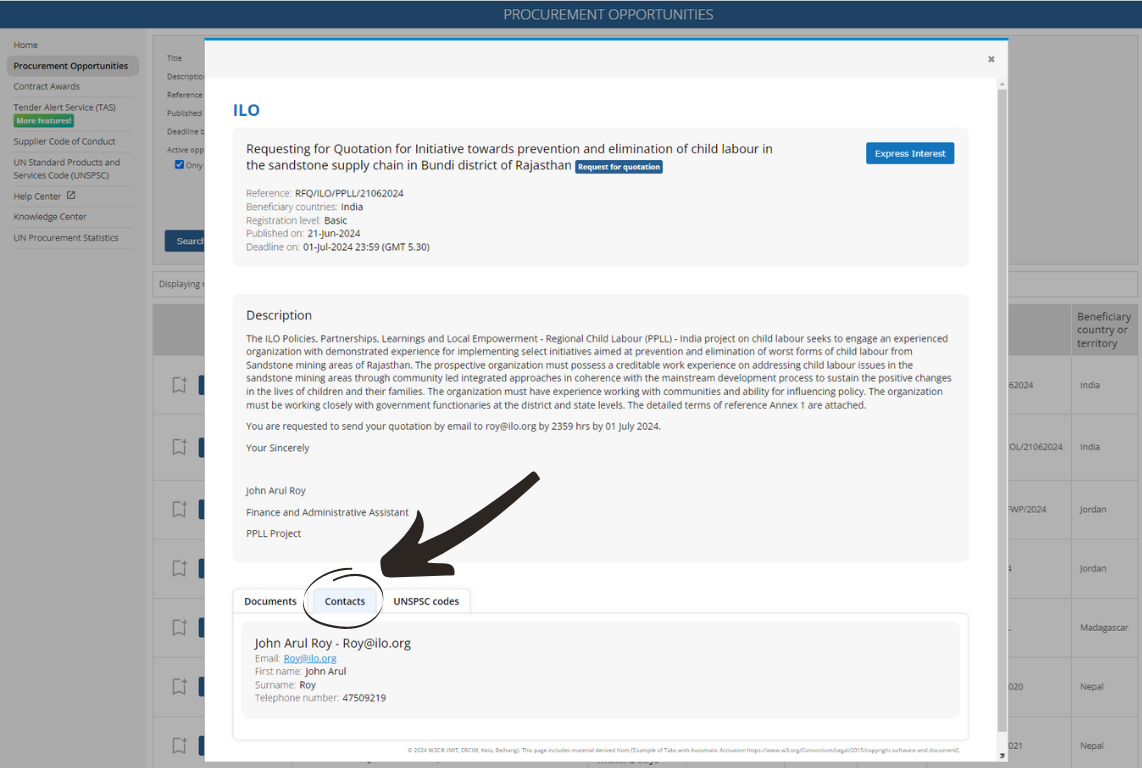
Task: Click Finance and Administrative Assistant text
Action: point(327,513)
